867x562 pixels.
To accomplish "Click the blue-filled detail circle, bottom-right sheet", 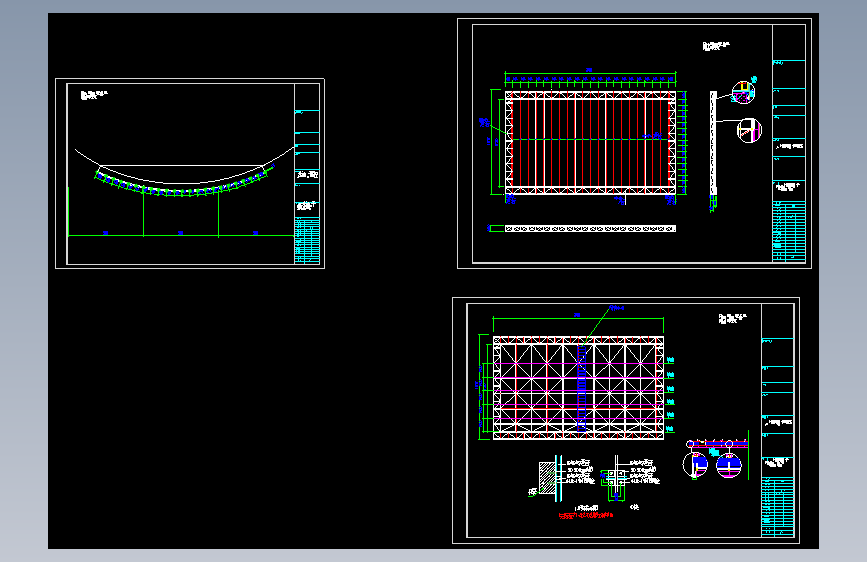I will coord(729,465).
